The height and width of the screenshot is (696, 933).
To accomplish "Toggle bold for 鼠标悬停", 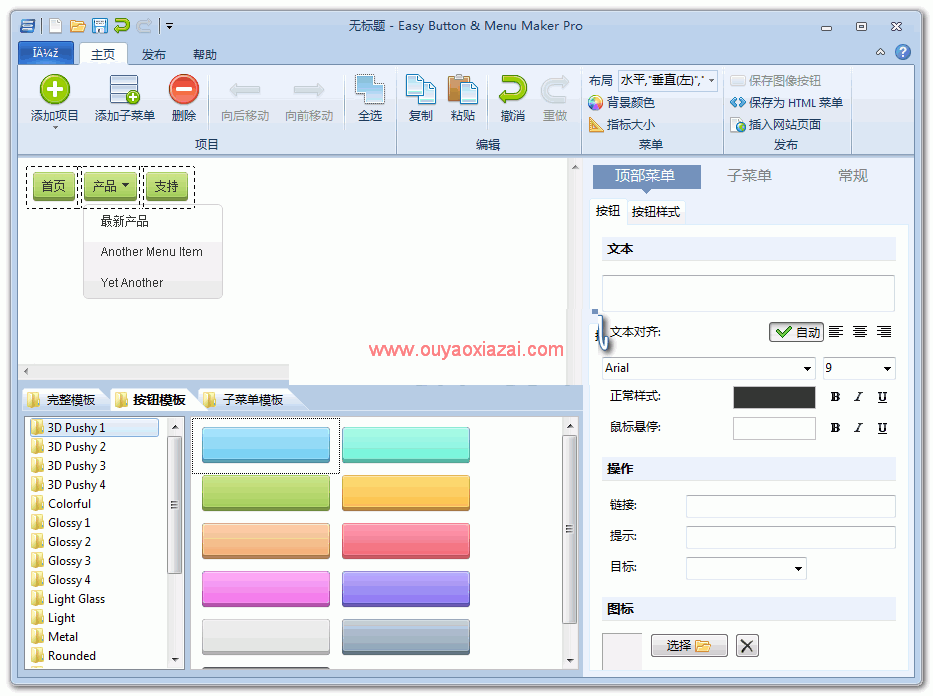I will click(x=835, y=428).
